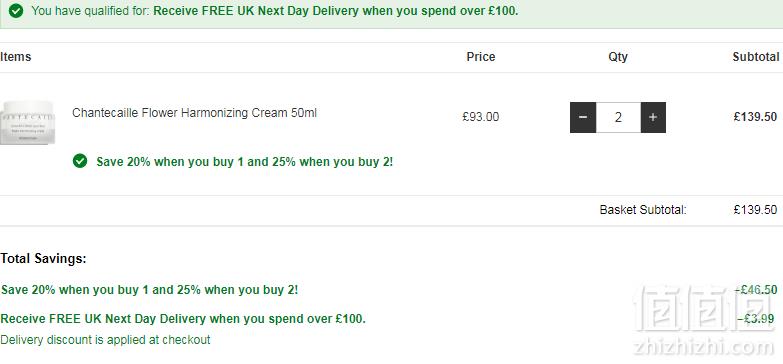Click the Subtotal column header
The height and width of the screenshot is (364, 783).
(756, 57)
